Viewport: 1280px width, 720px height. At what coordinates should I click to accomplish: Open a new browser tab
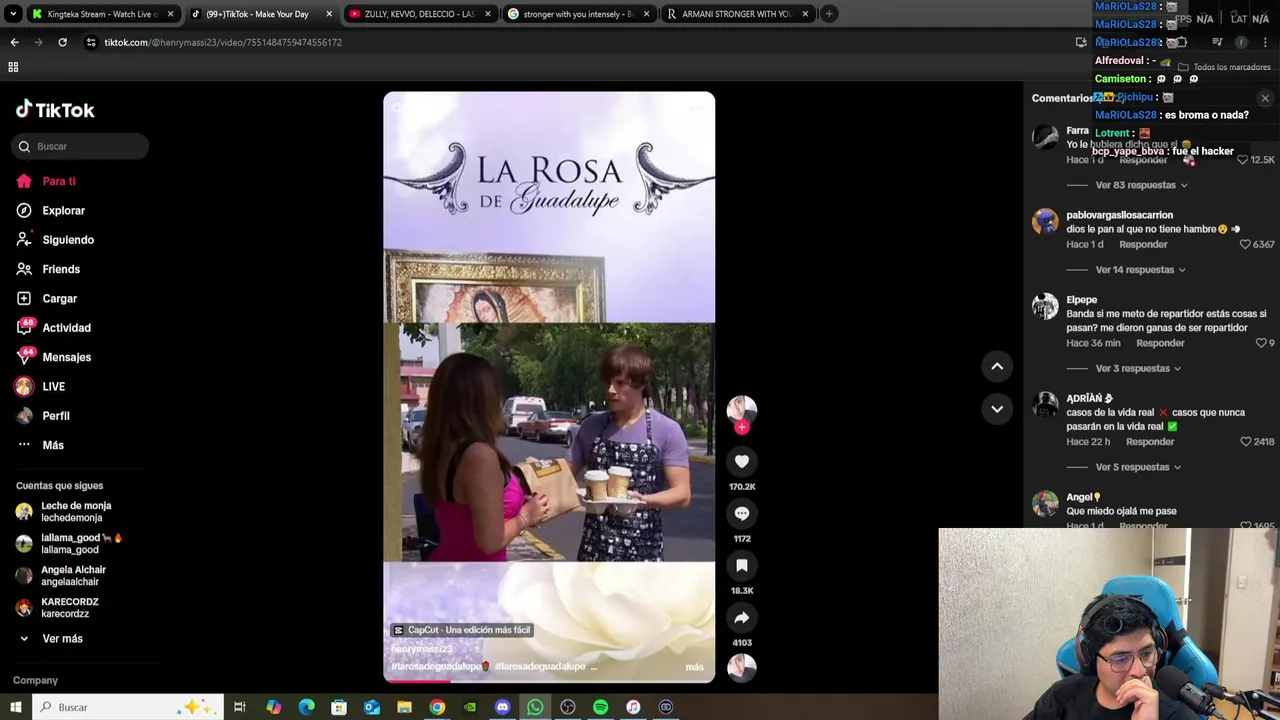click(x=829, y=14)
